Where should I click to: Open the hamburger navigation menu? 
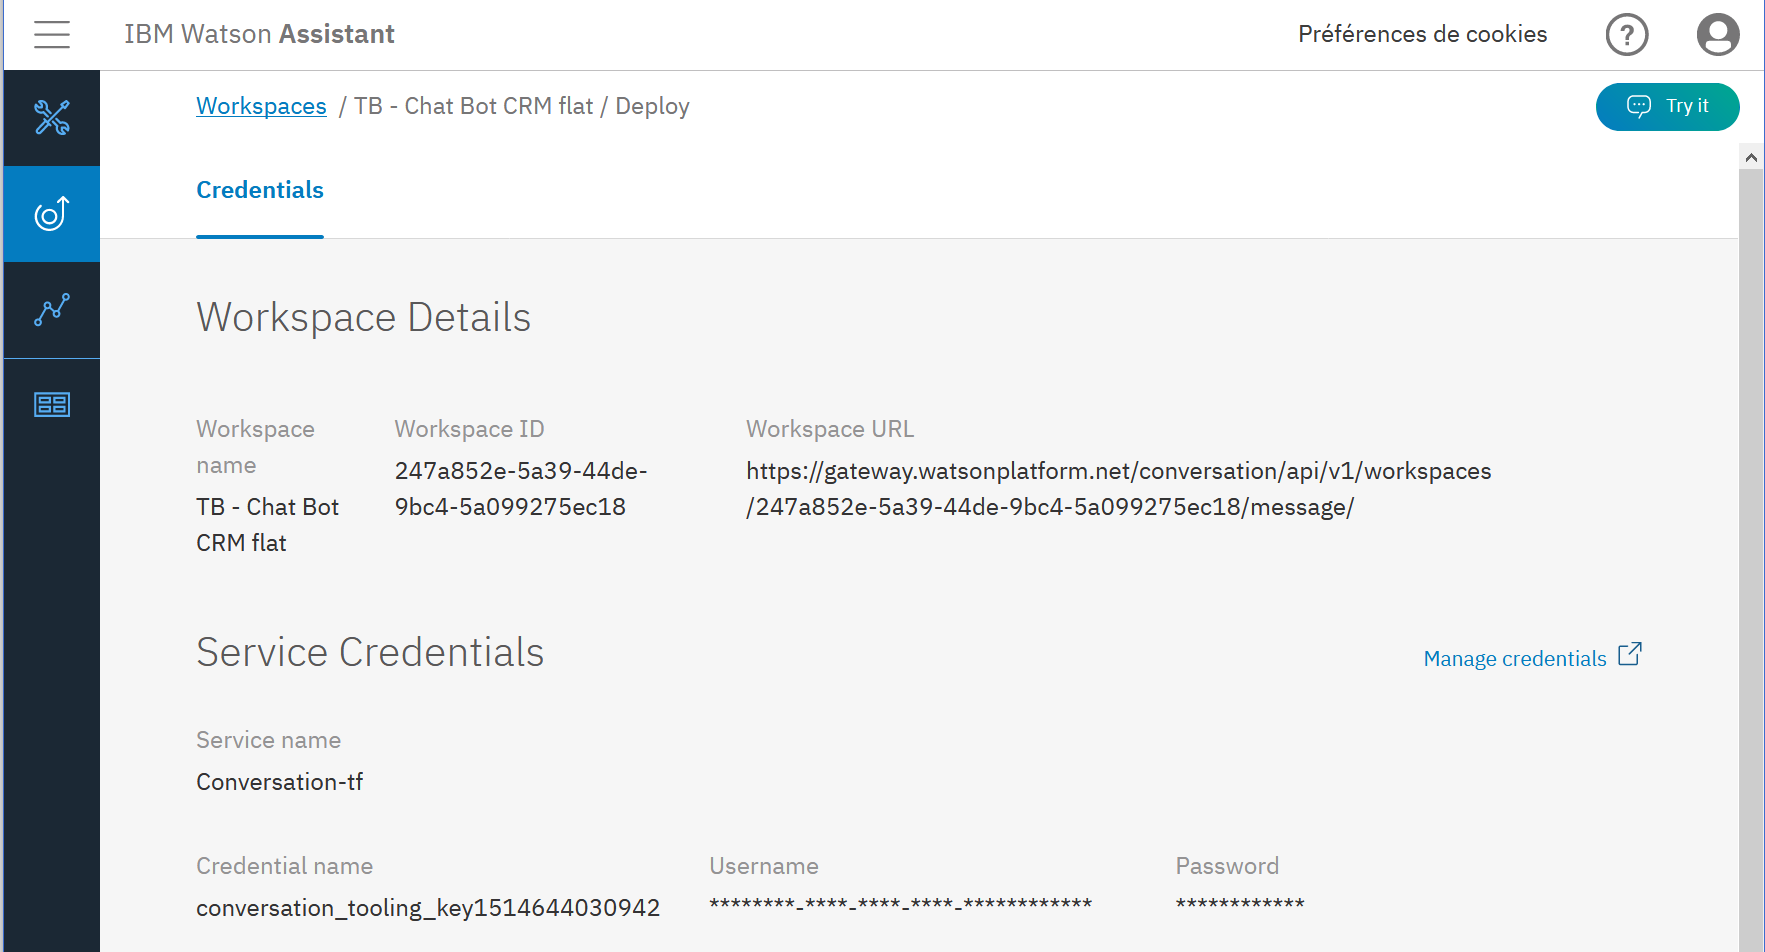point(52,34)
